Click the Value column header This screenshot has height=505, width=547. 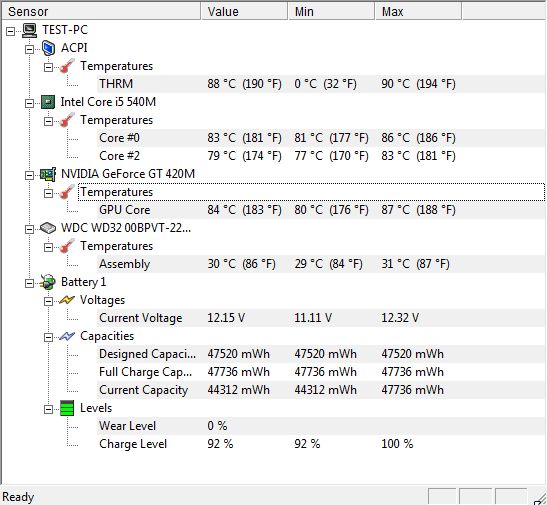[x=244, y=12]
